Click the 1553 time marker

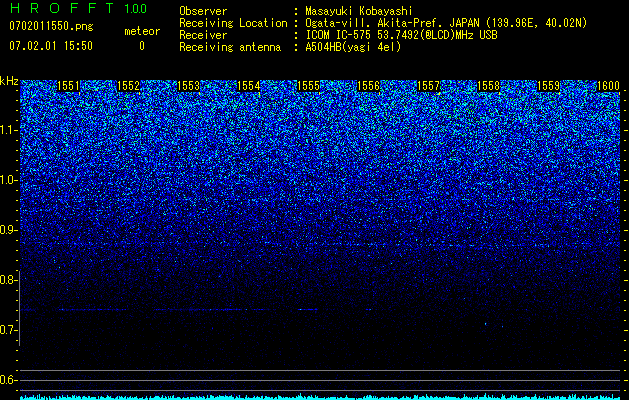click(189, 86)
